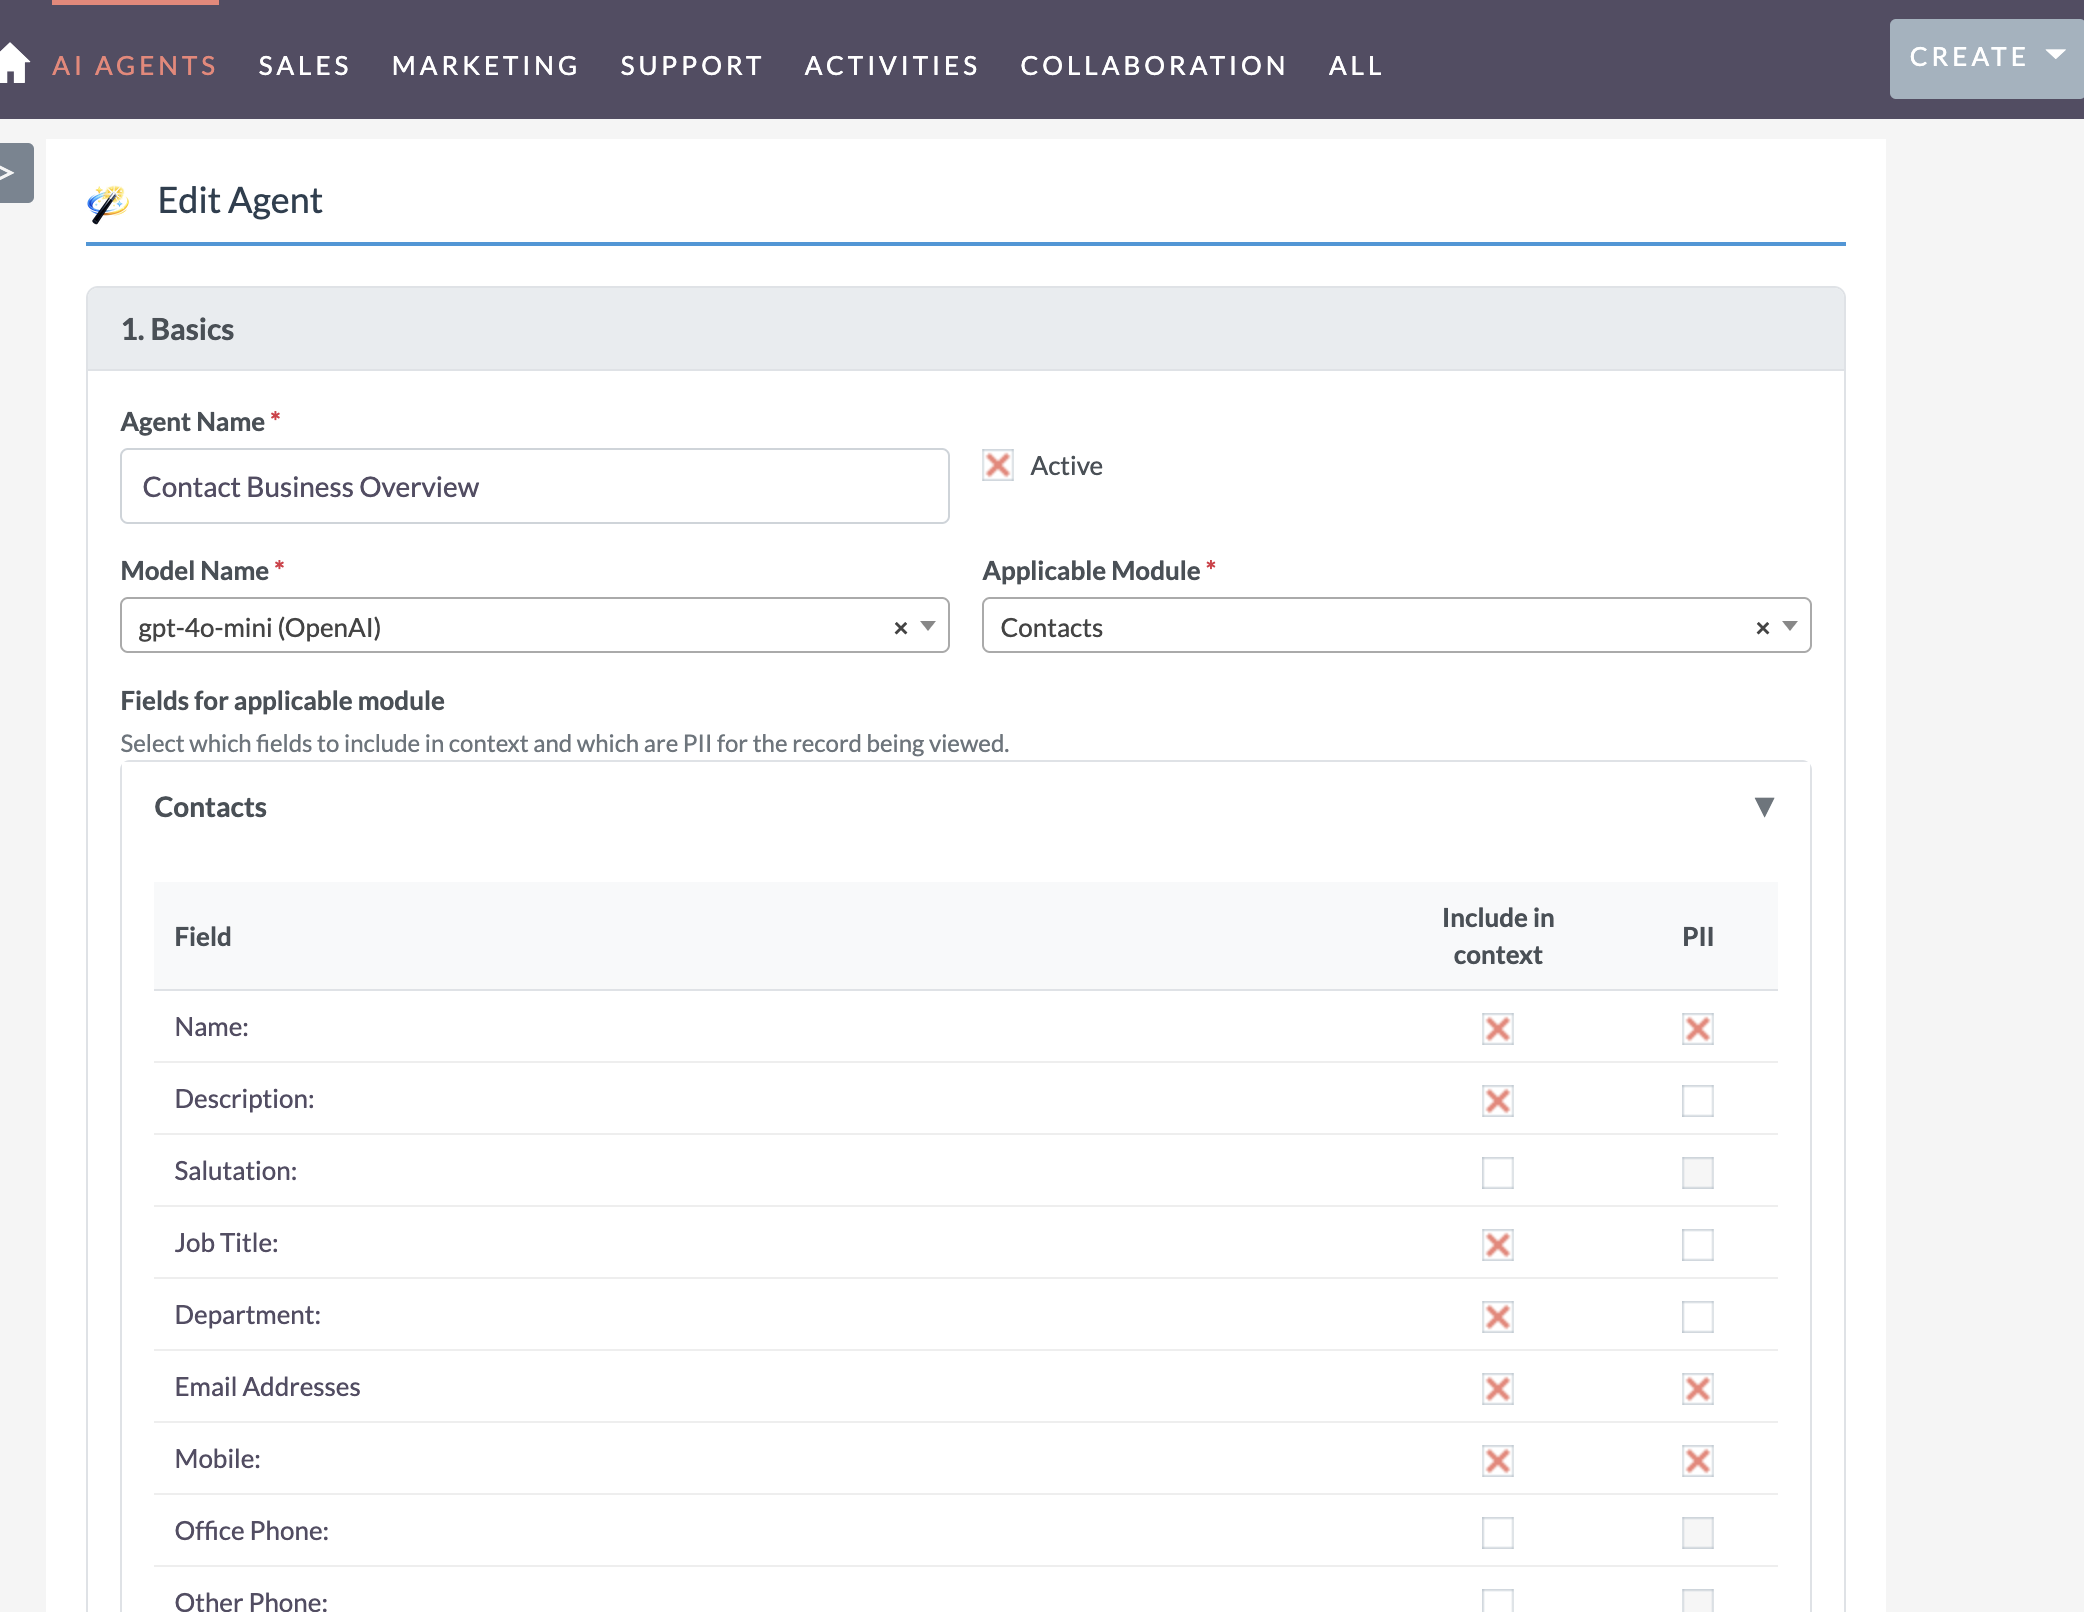This screenshot has height=1612, width=2084.
Task: Expand the left sidebar using the arrow icon
Action: [x=10, y=172]
